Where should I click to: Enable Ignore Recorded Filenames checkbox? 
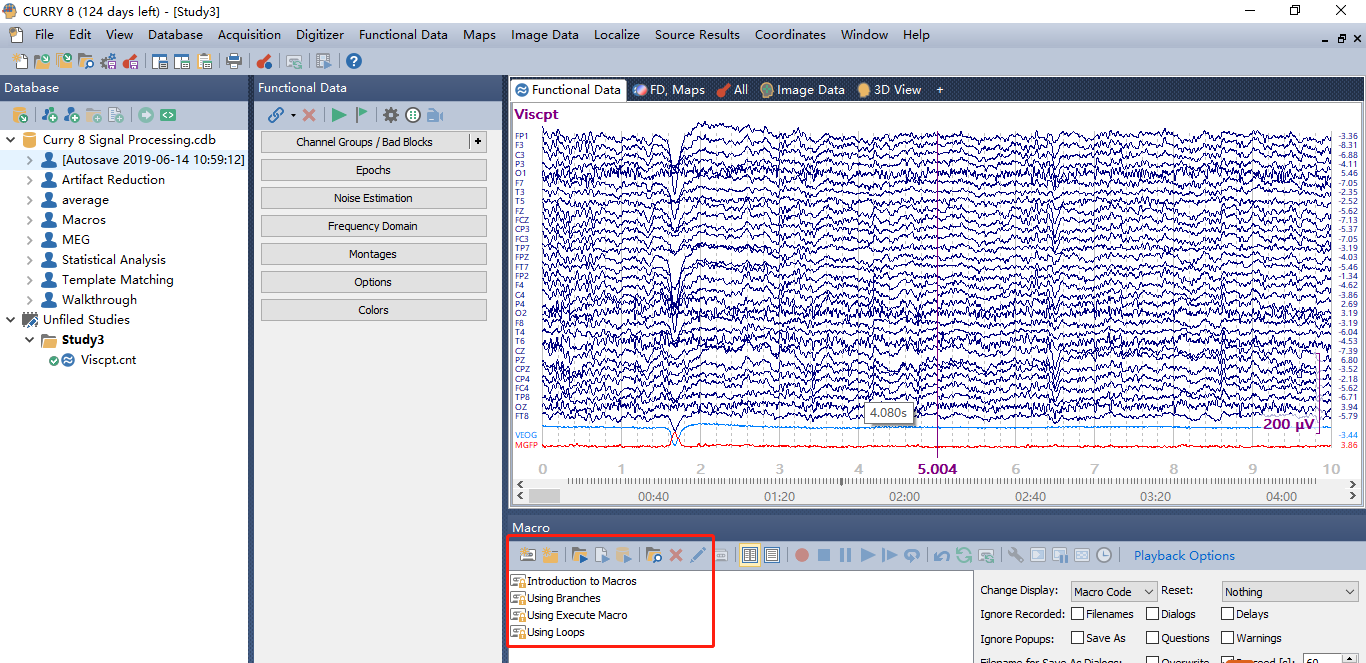(1078, 614)
